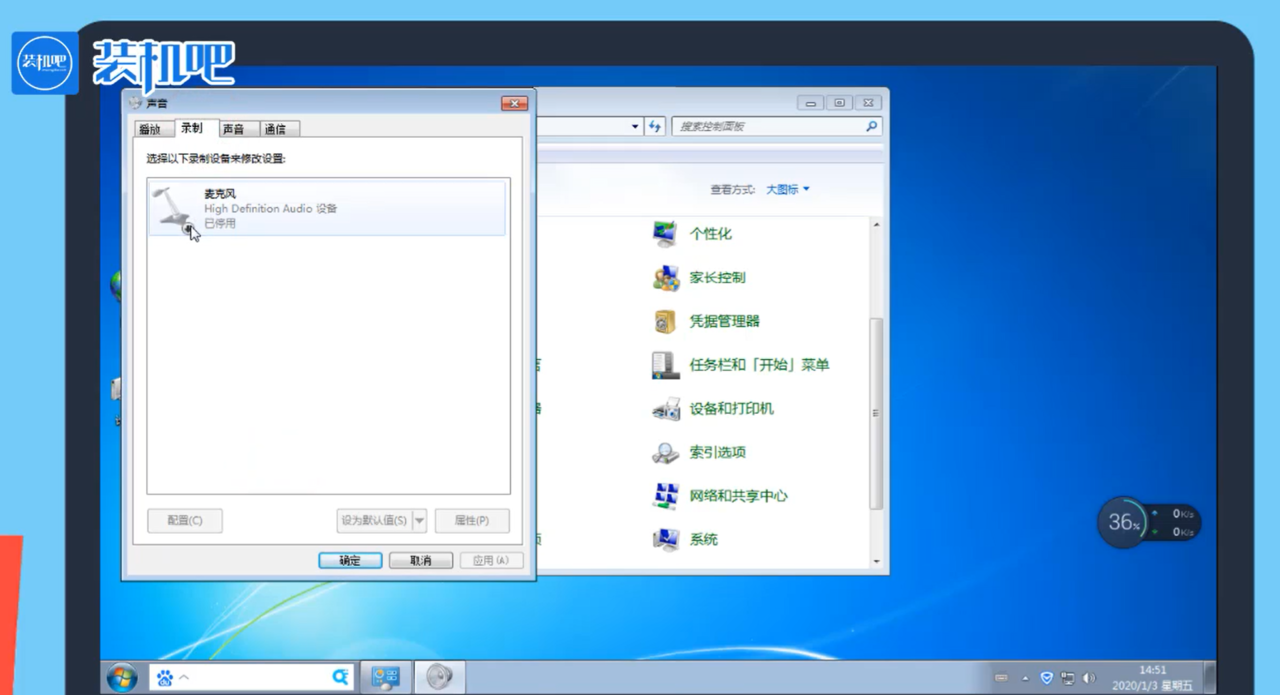Image resolution: width=1280 pixels, height=695 pixels.
Task: Click the keyboard input method tray icon
Action: pyautogui.click(x=1001, y=678)
